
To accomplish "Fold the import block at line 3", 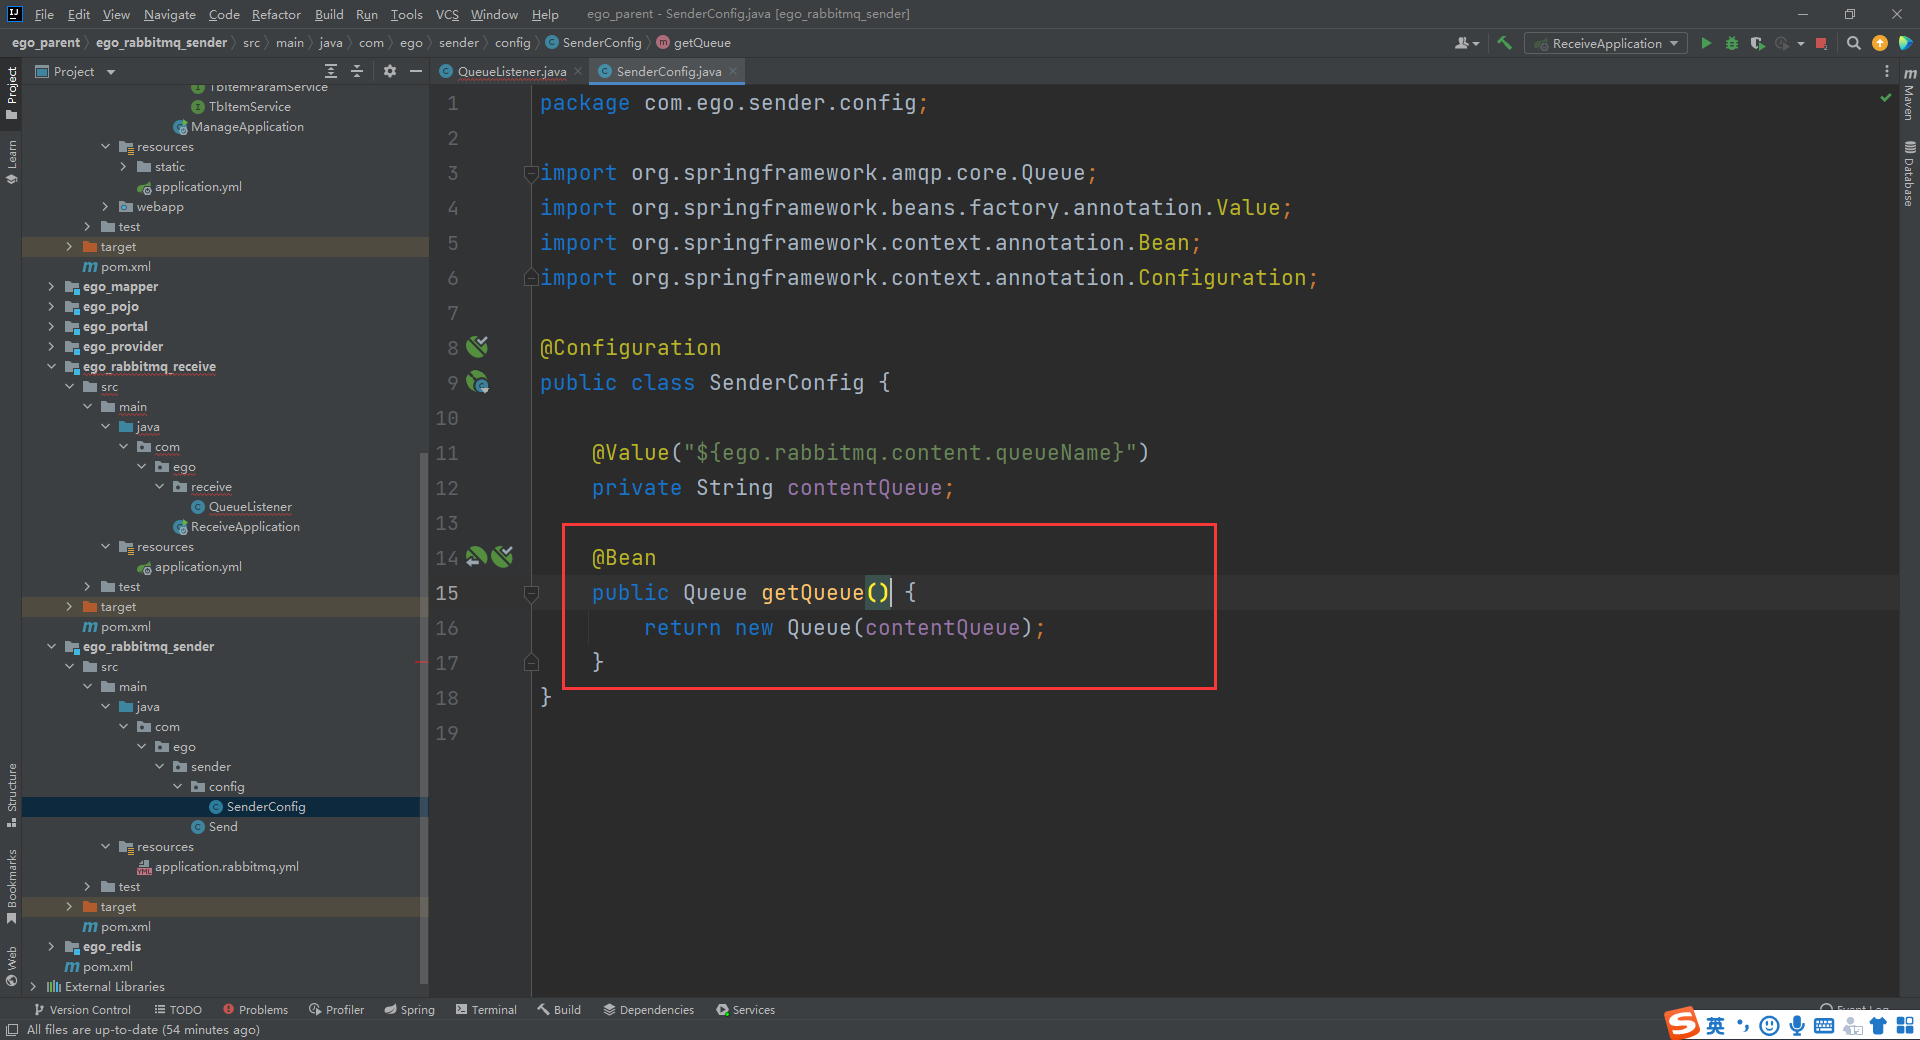I will 531,174.
